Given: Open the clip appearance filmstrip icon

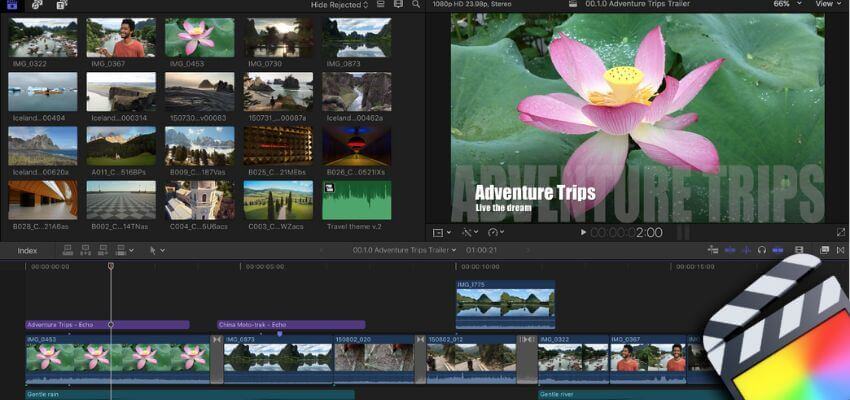Looking at the screenshot, I should point(799,250).
